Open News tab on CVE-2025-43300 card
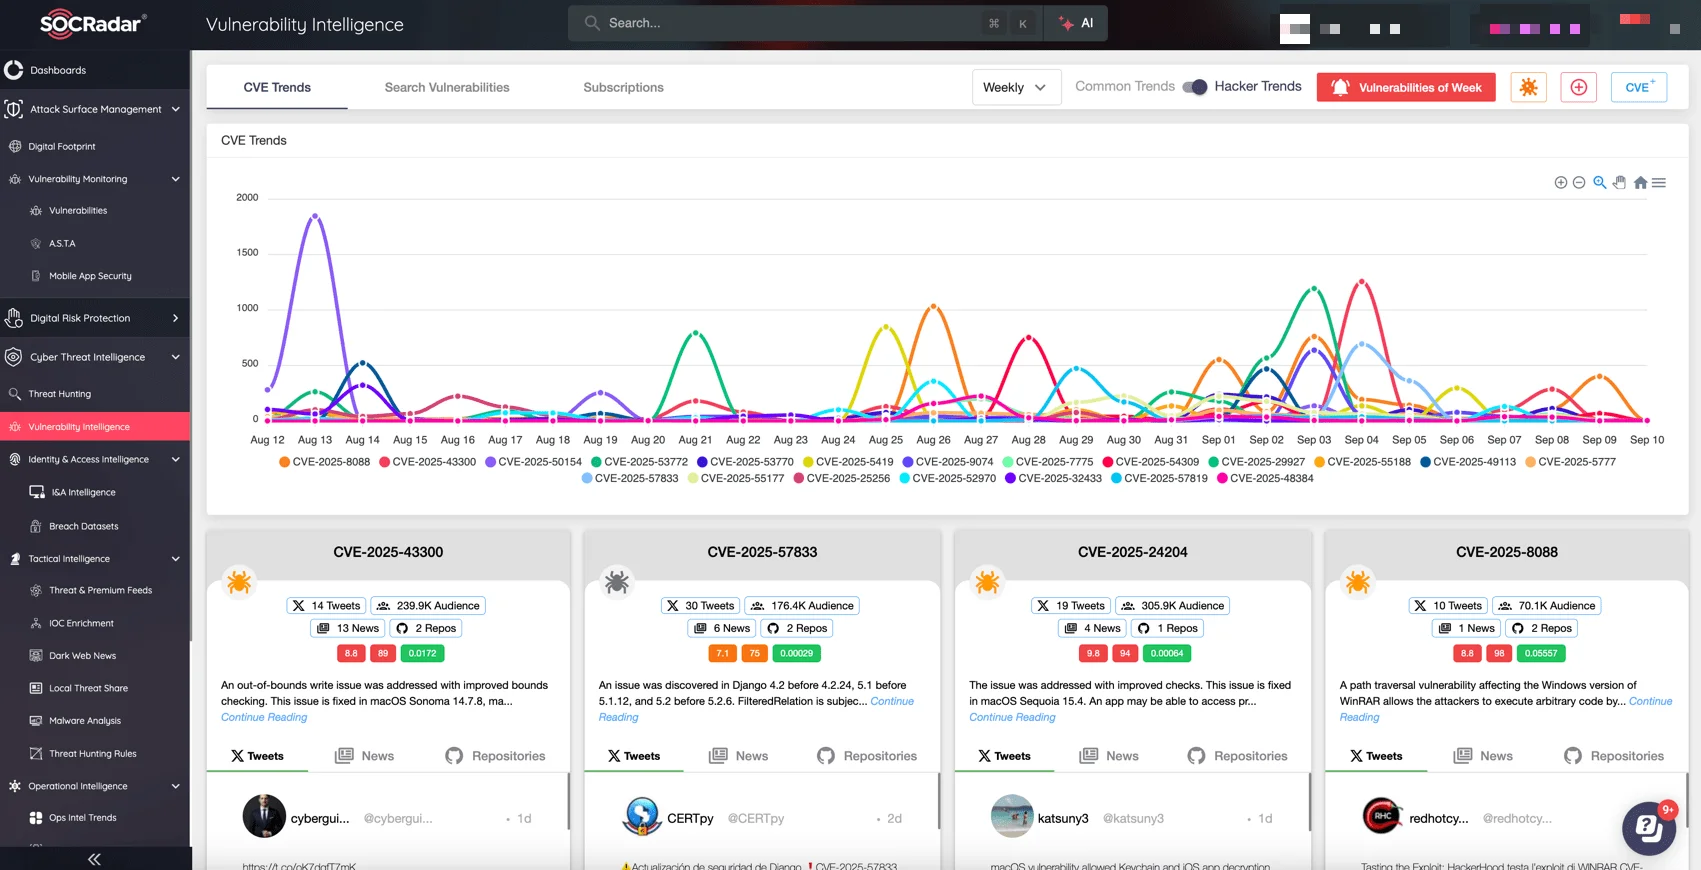Viewport: 1701px width, 870px height. point(364,756)
